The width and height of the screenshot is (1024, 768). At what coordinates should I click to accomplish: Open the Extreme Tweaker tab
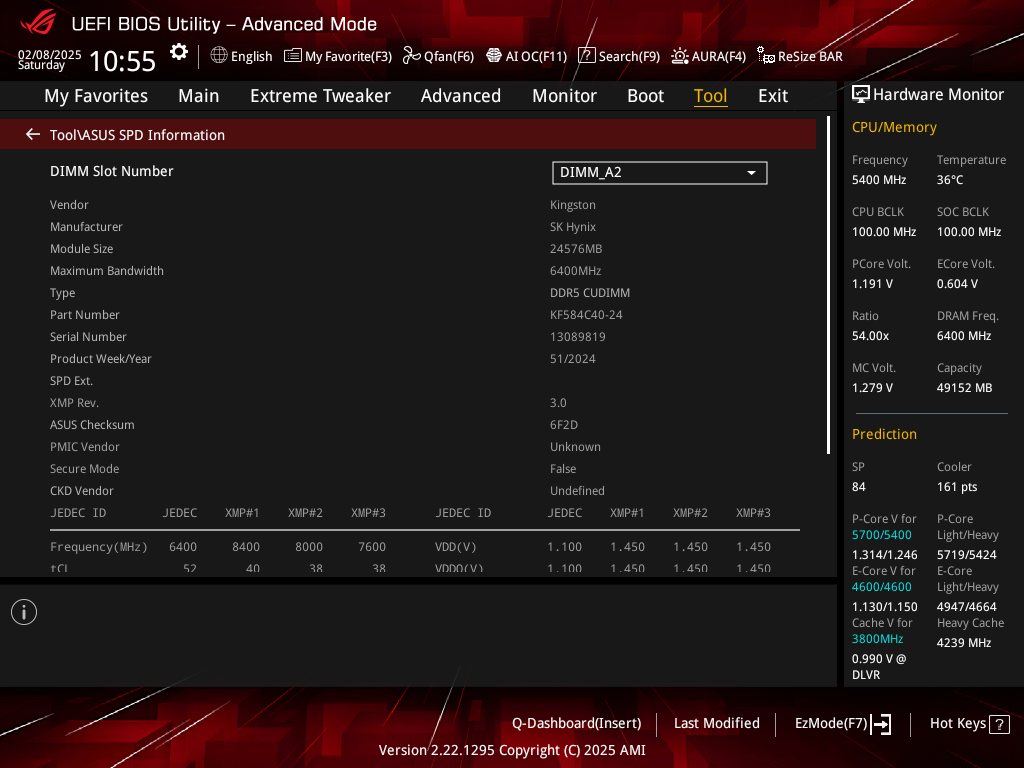click(x=320, y=95)
